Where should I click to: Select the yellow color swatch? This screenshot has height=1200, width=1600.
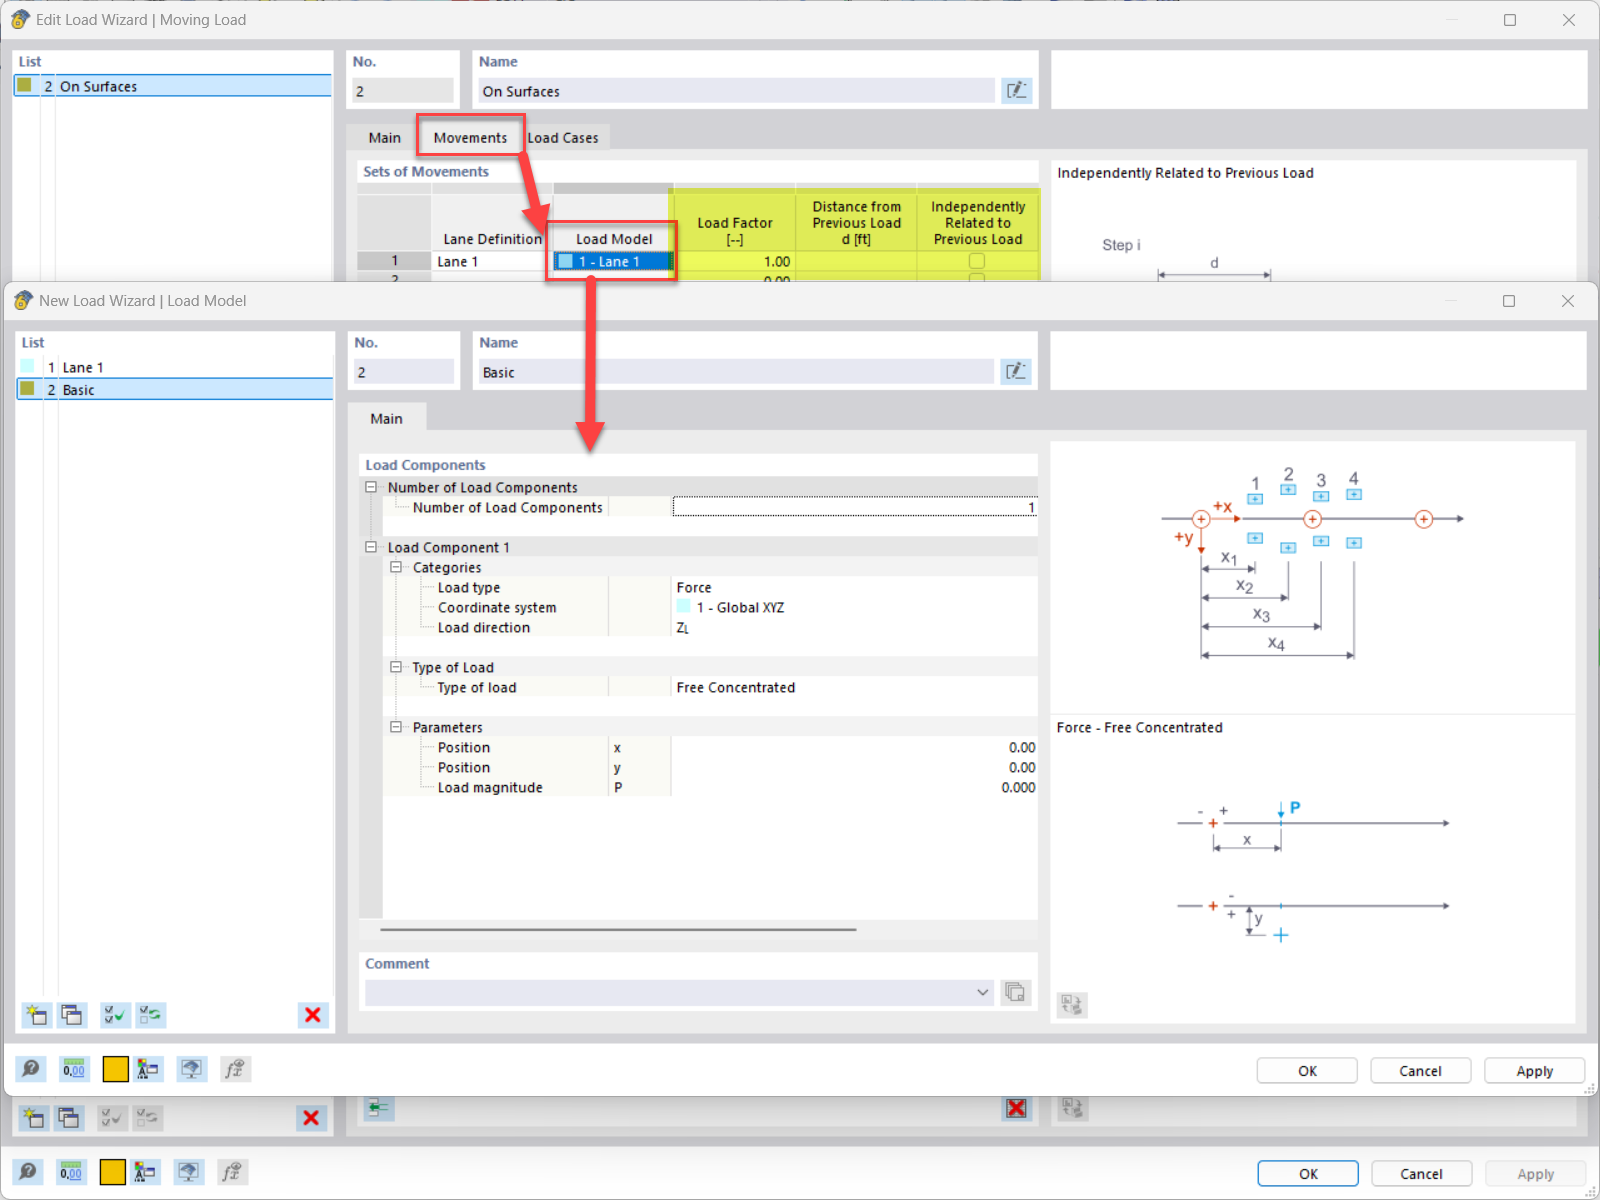116,1068
